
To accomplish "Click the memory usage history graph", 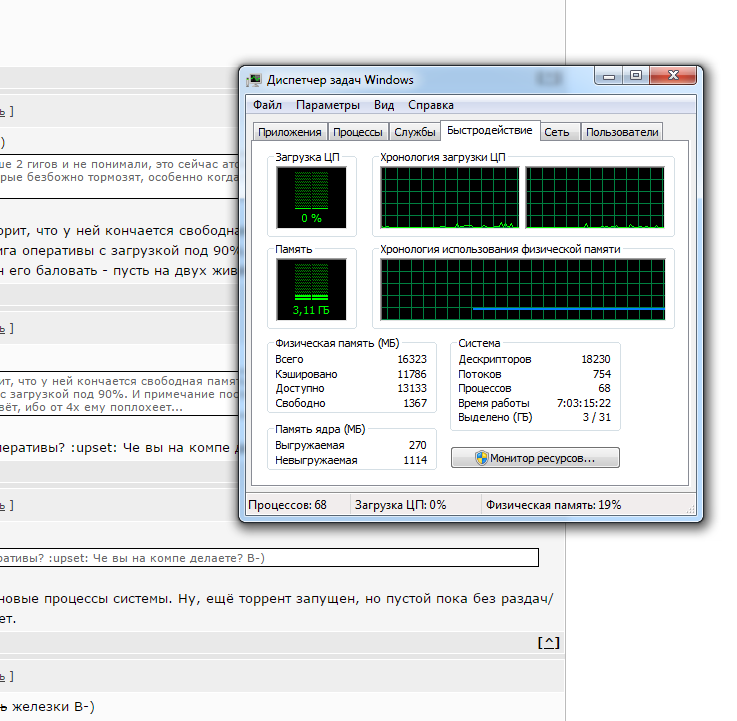I will tap(523, 290).
